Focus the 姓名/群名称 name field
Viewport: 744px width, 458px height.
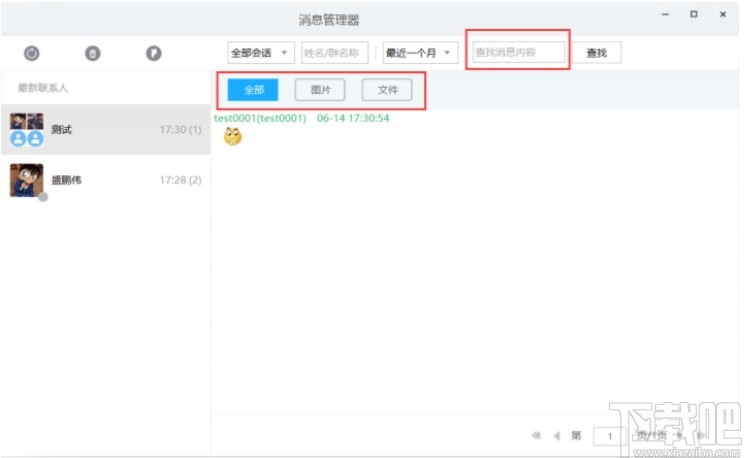tap(335, 53)
